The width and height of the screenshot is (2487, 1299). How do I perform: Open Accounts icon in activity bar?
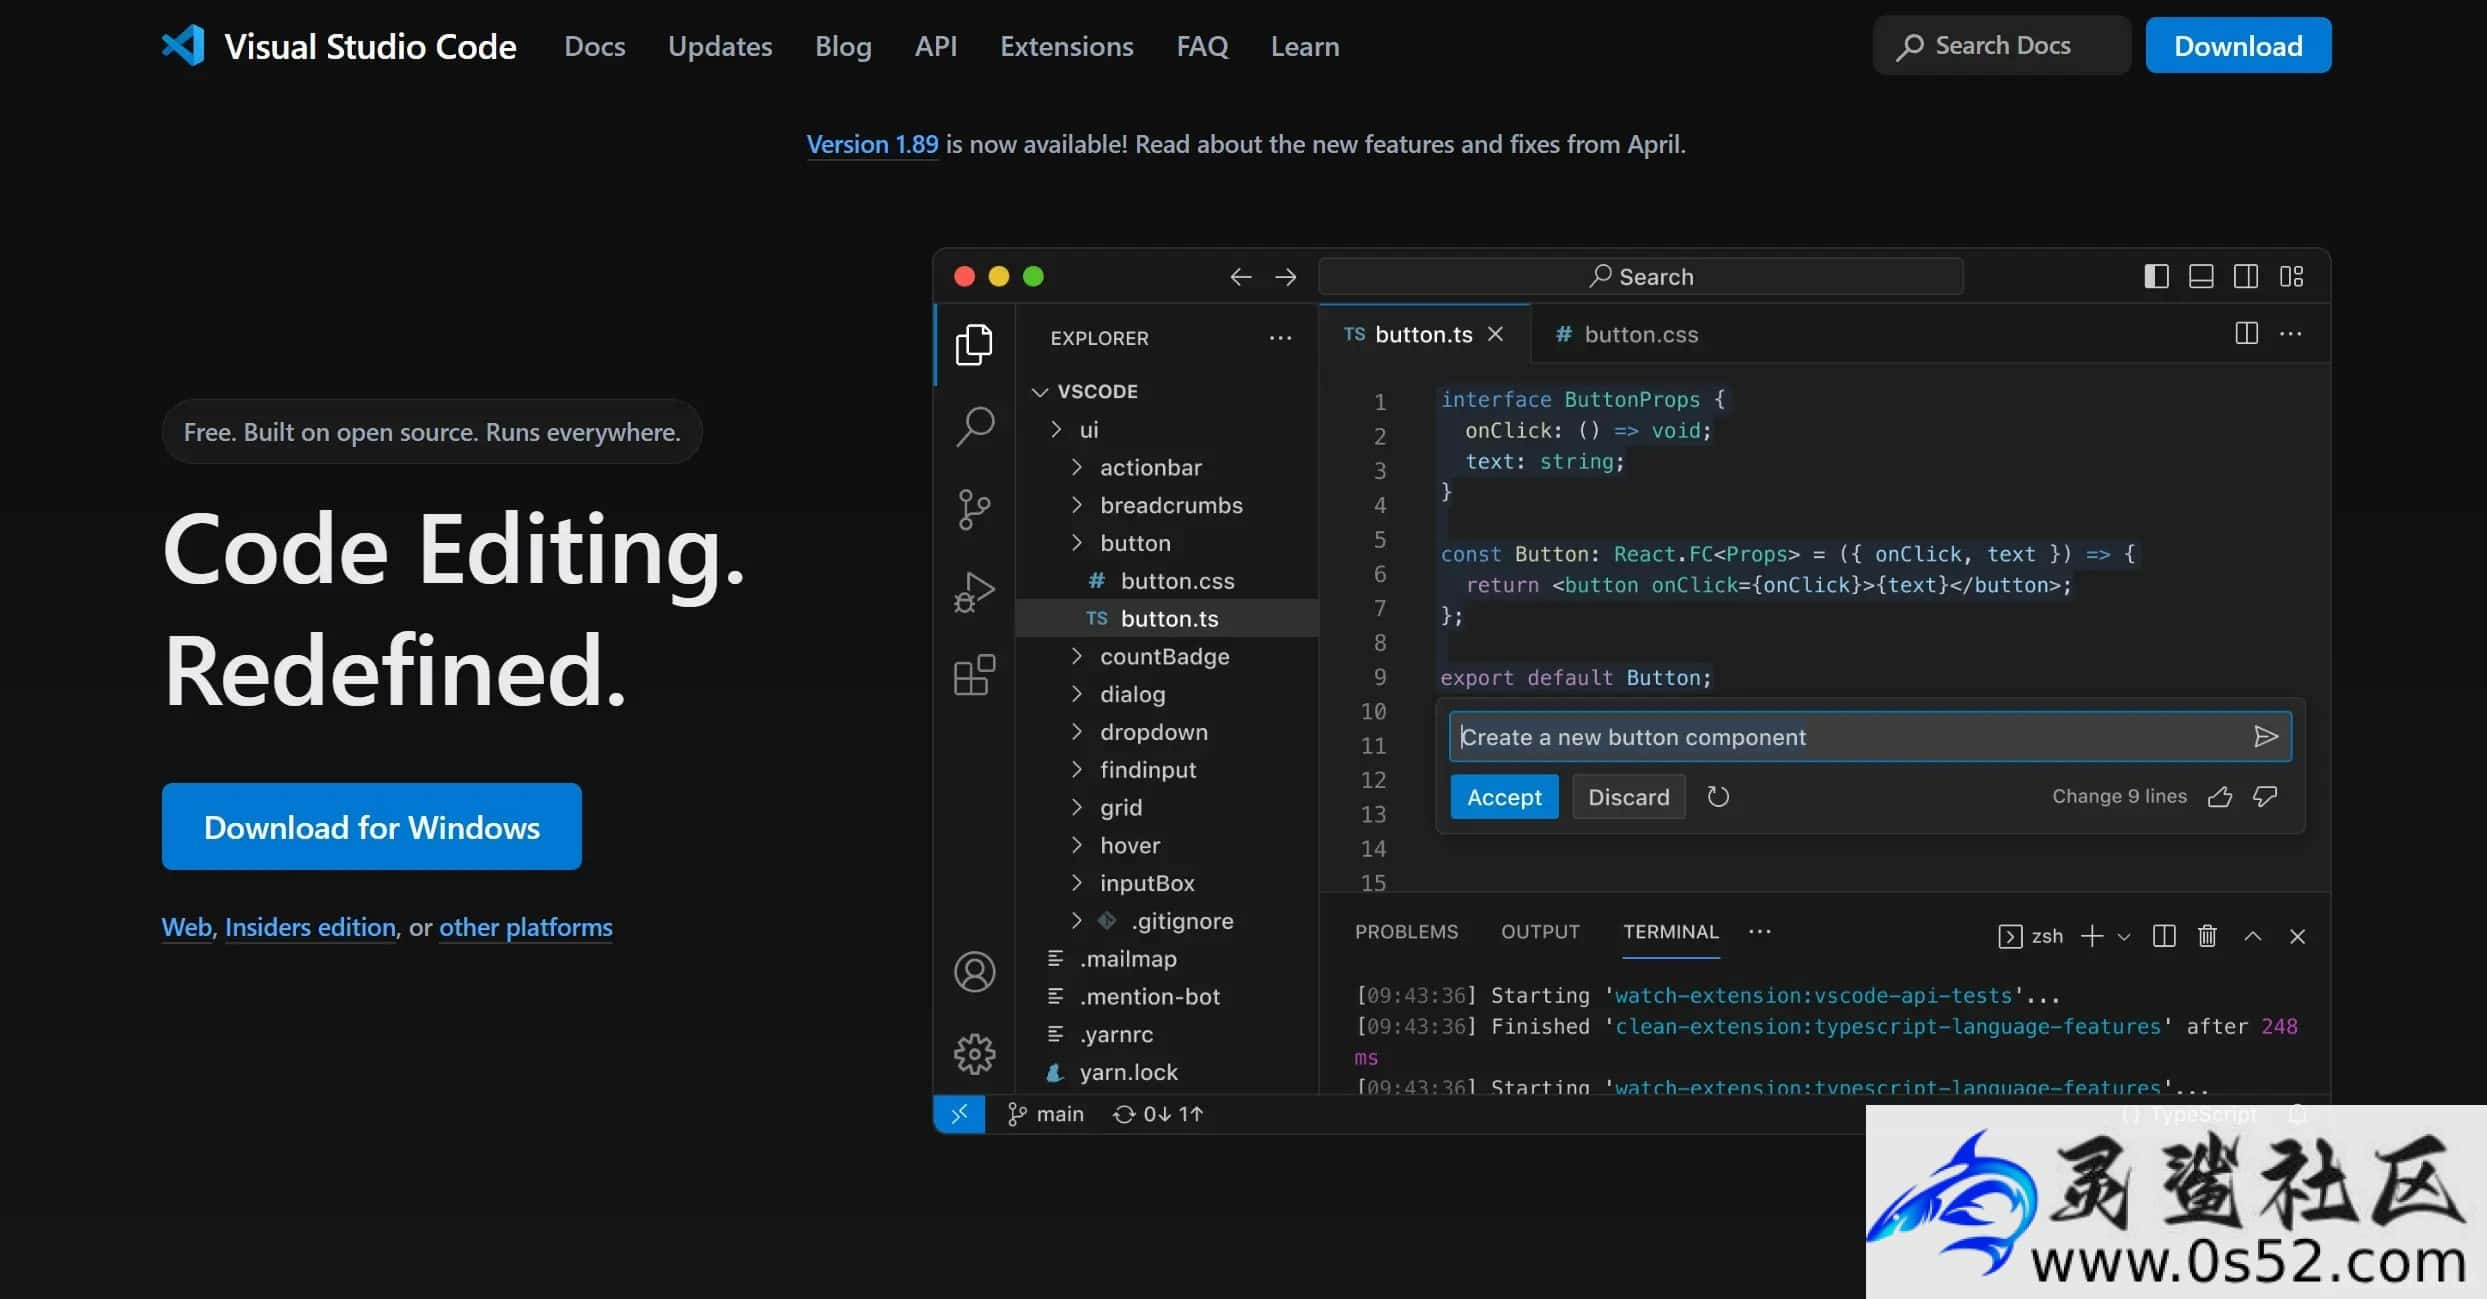click(x=974, y=971)
